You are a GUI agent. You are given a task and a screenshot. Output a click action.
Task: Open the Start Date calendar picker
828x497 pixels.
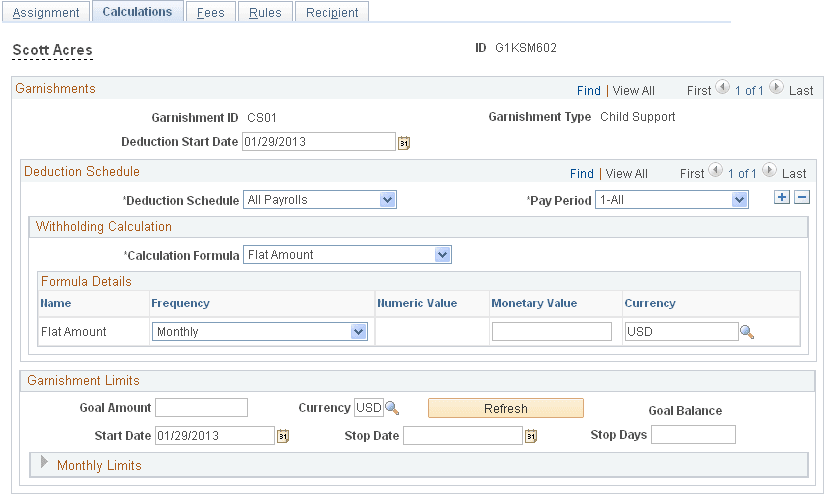[283, 436]
